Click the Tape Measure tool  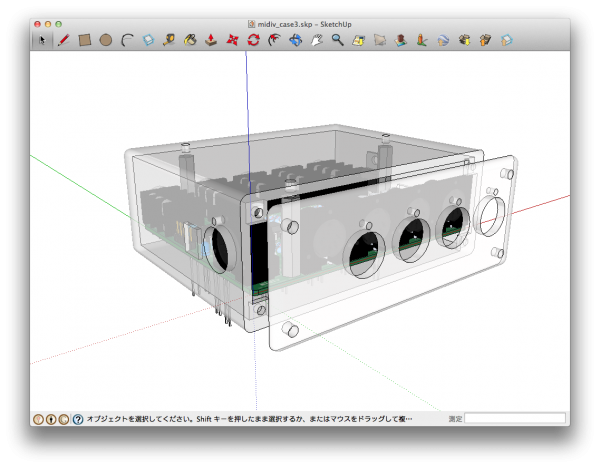(x=169, y=41)
